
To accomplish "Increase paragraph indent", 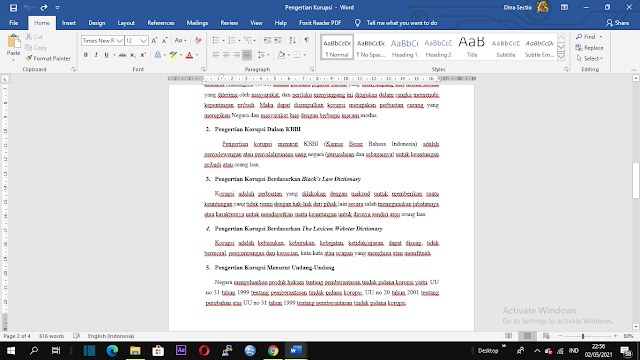I will click(278, 40).
